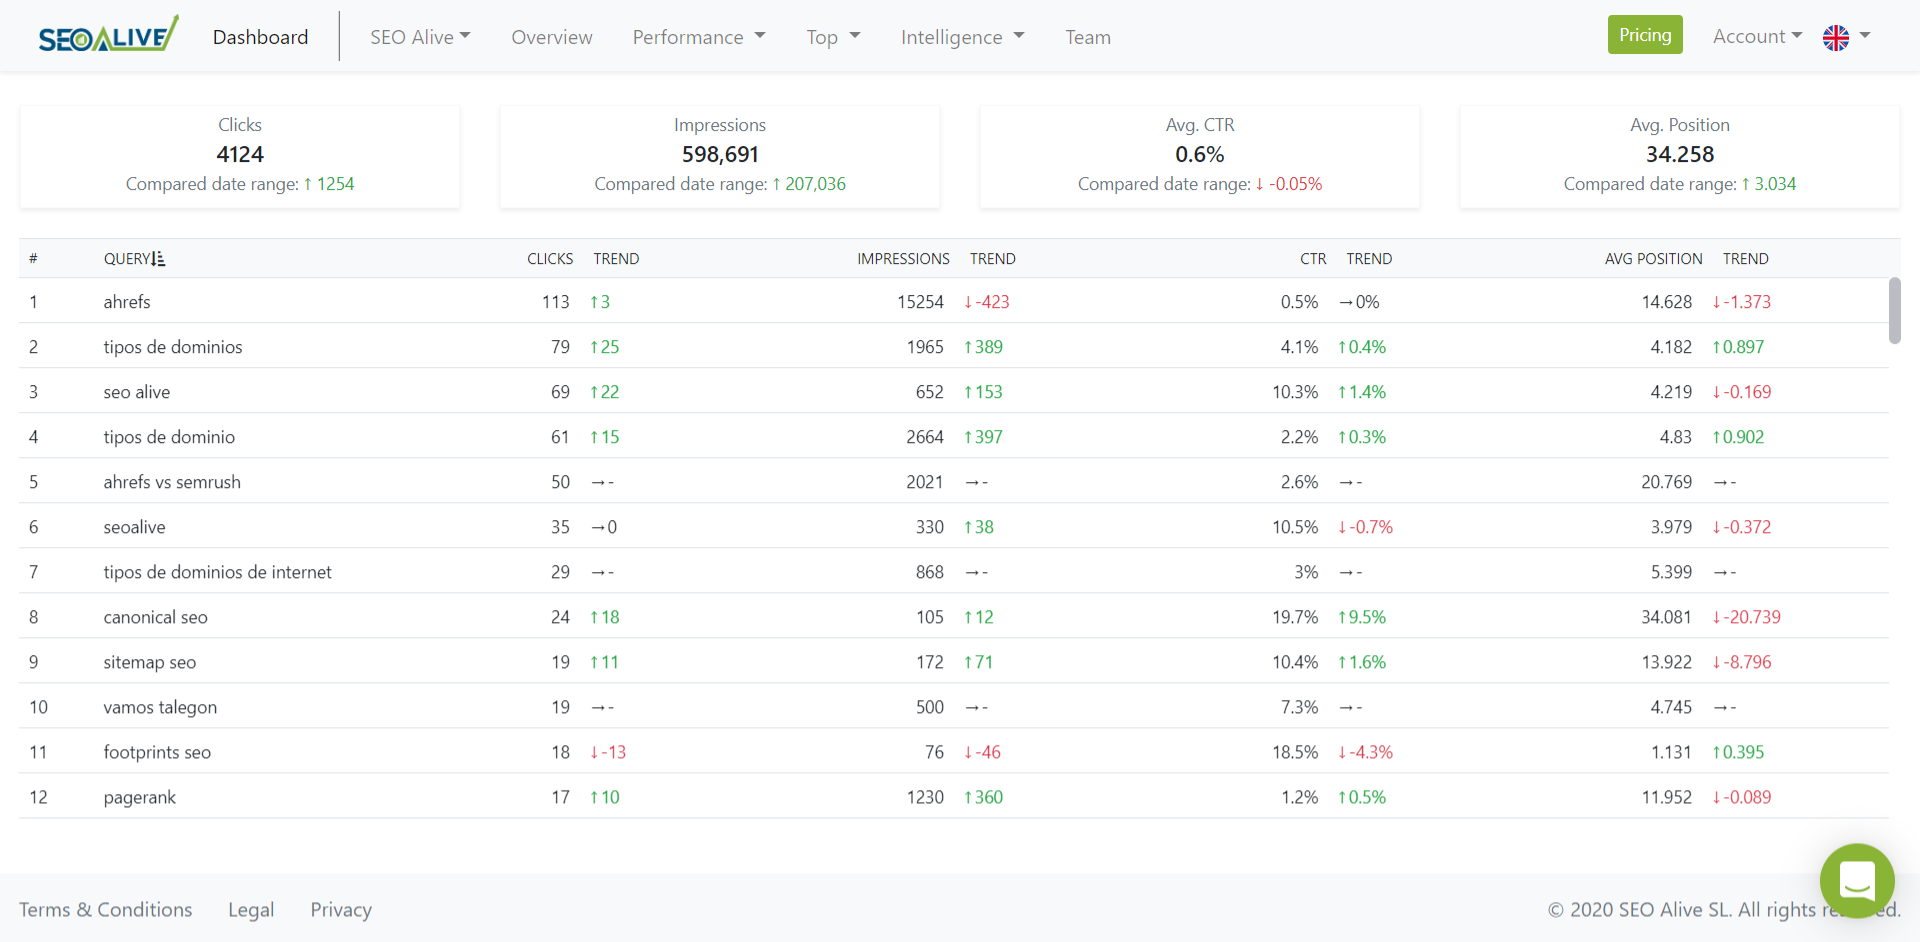Go to the Dashboard tab
The height and width of the screenshot is (942, 1920).
pos(260,37)
